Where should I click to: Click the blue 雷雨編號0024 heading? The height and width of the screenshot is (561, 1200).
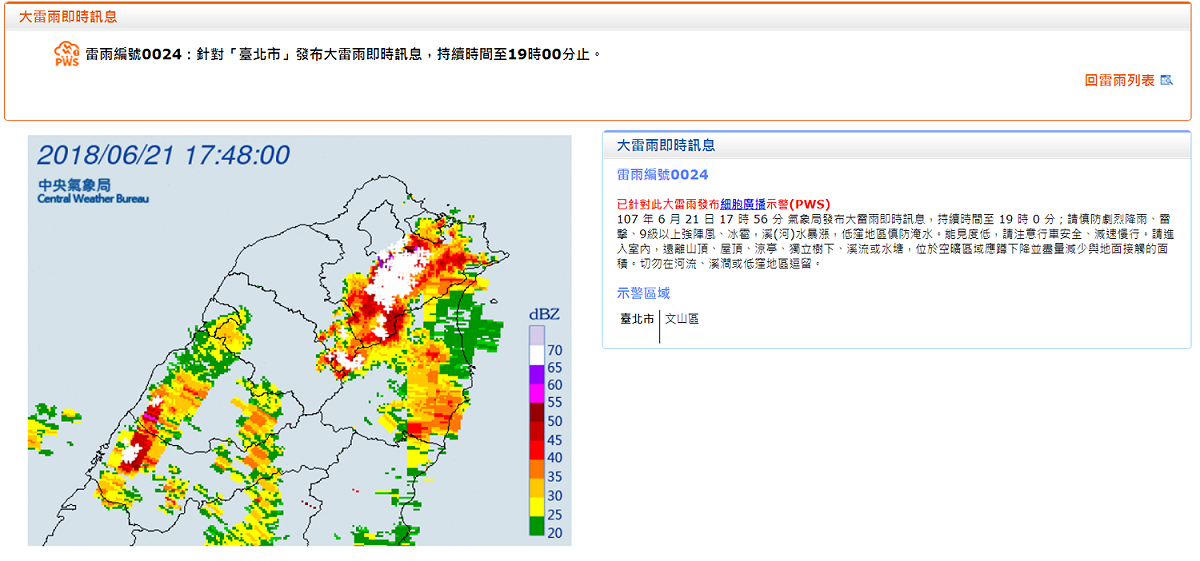click(662, 174)
